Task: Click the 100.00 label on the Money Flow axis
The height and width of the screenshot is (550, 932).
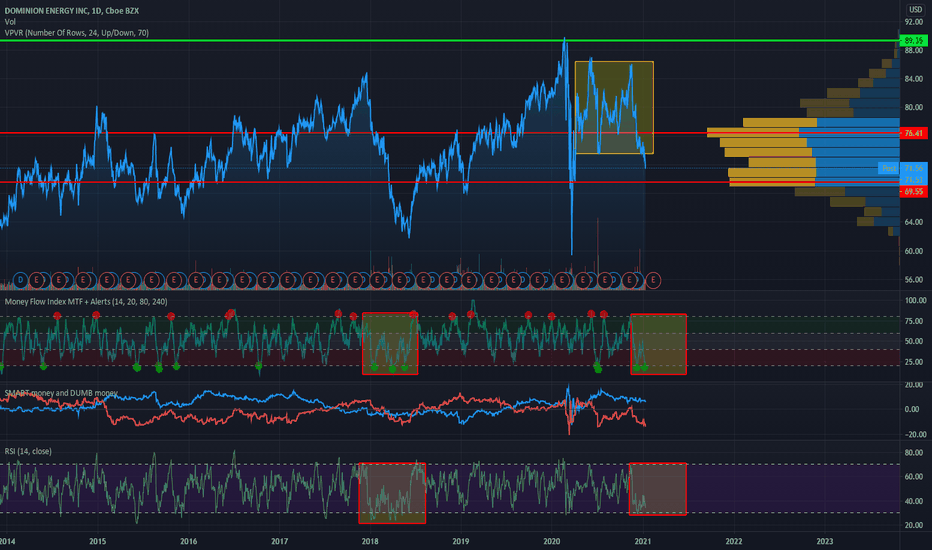Action: tap(915, 300)
